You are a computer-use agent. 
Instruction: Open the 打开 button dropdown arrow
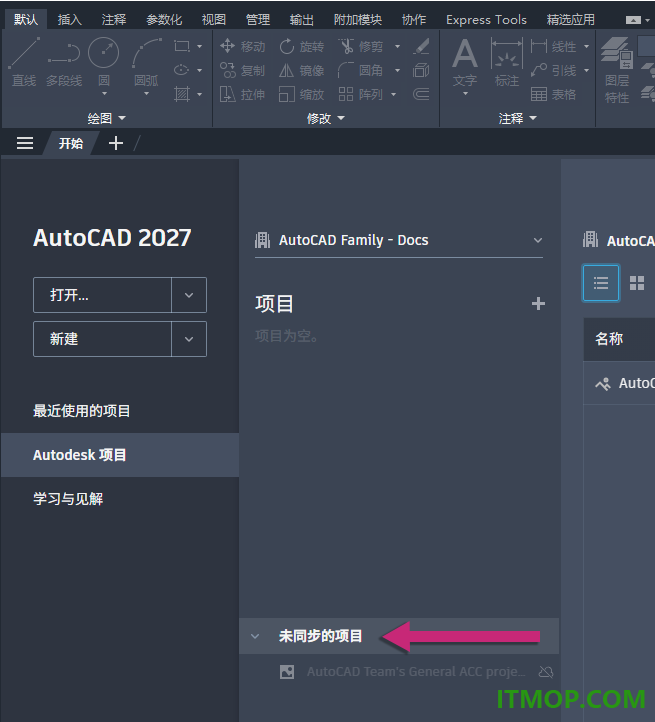coord(189,295)
